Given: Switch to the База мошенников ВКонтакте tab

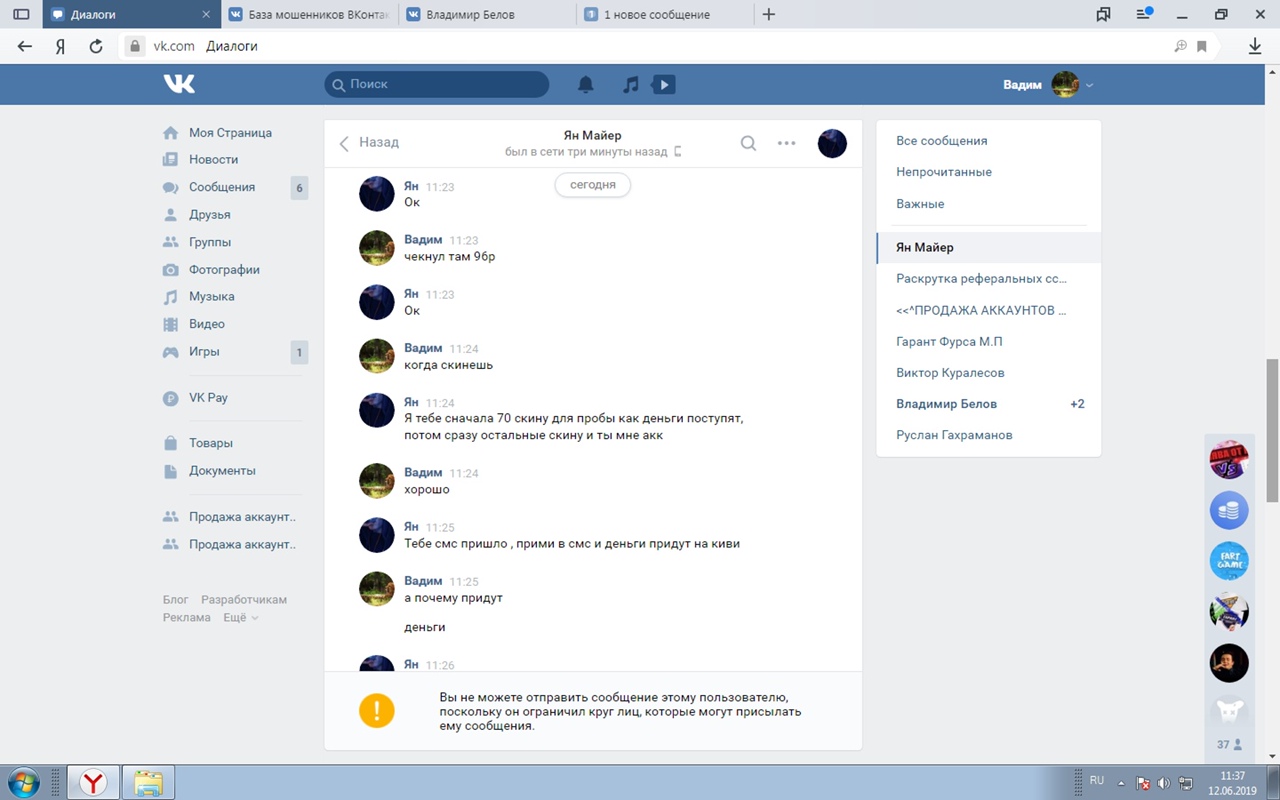Looking at the screenshot, I should (x=309, y=14).
